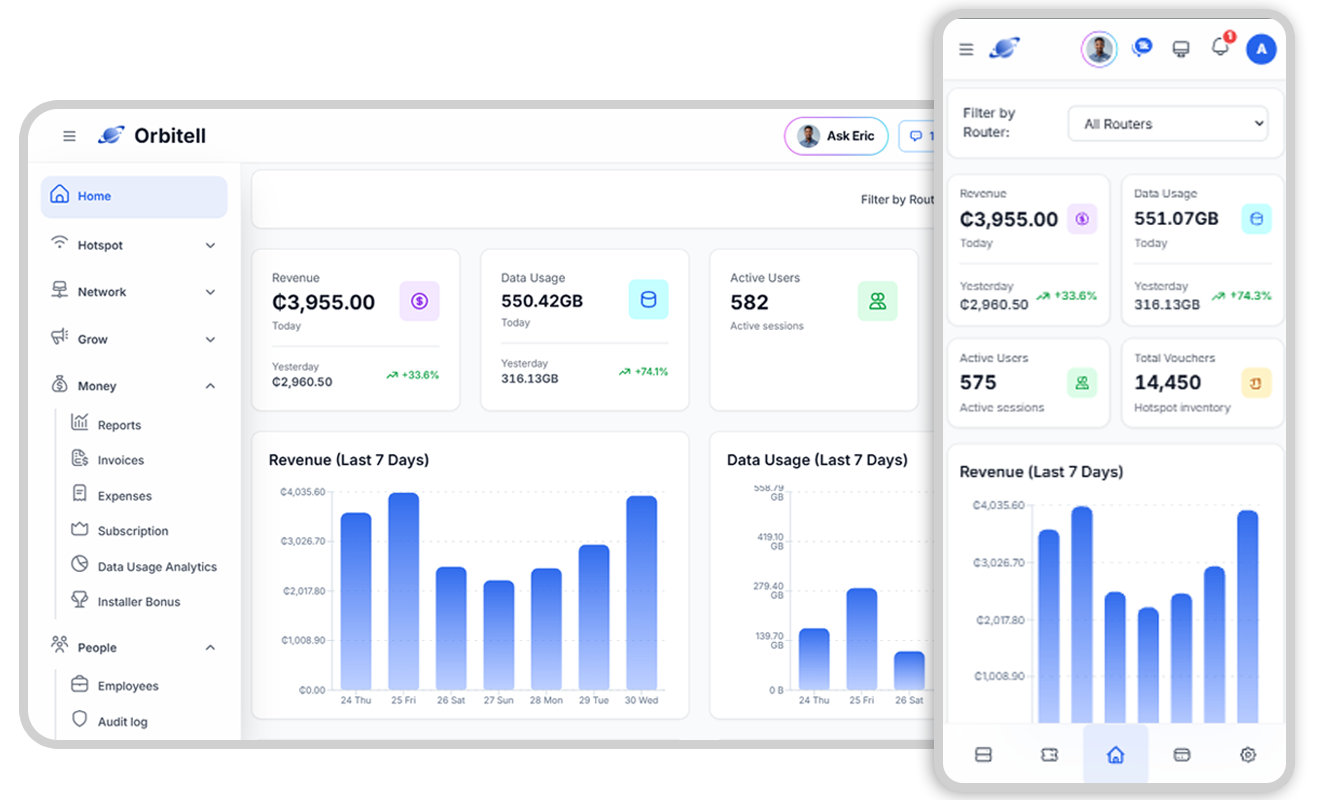Screen dimensions: 1321x800
Task: Tap the Eric assistant avatar in mobile header
Action: 1099,49
